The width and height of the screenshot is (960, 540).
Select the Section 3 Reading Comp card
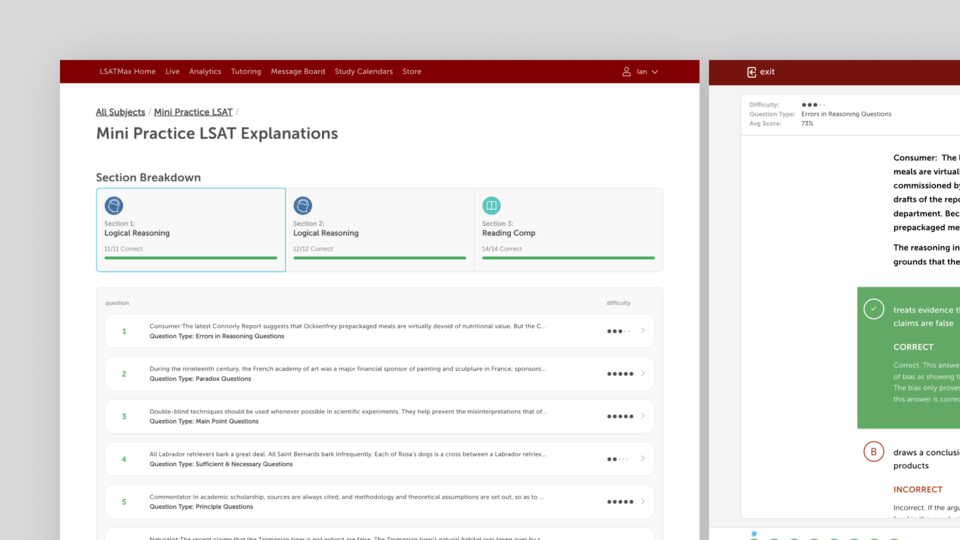[x=568, y=230]
